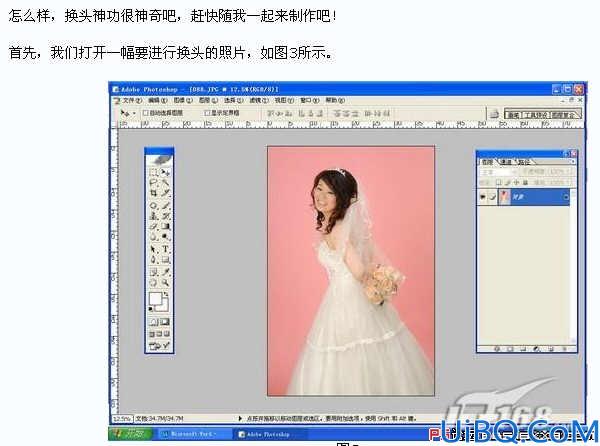Open the layer blending mode dropdown
This screenshot has width=600, height=446.
coord(497,172)
